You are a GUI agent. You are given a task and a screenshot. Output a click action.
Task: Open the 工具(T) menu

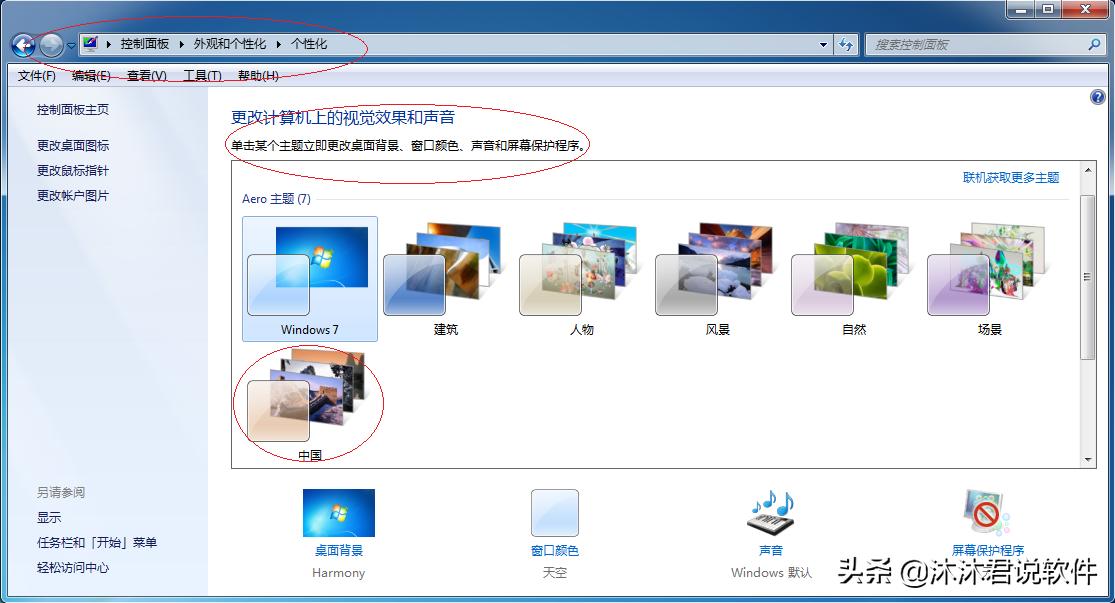point(199,75)
